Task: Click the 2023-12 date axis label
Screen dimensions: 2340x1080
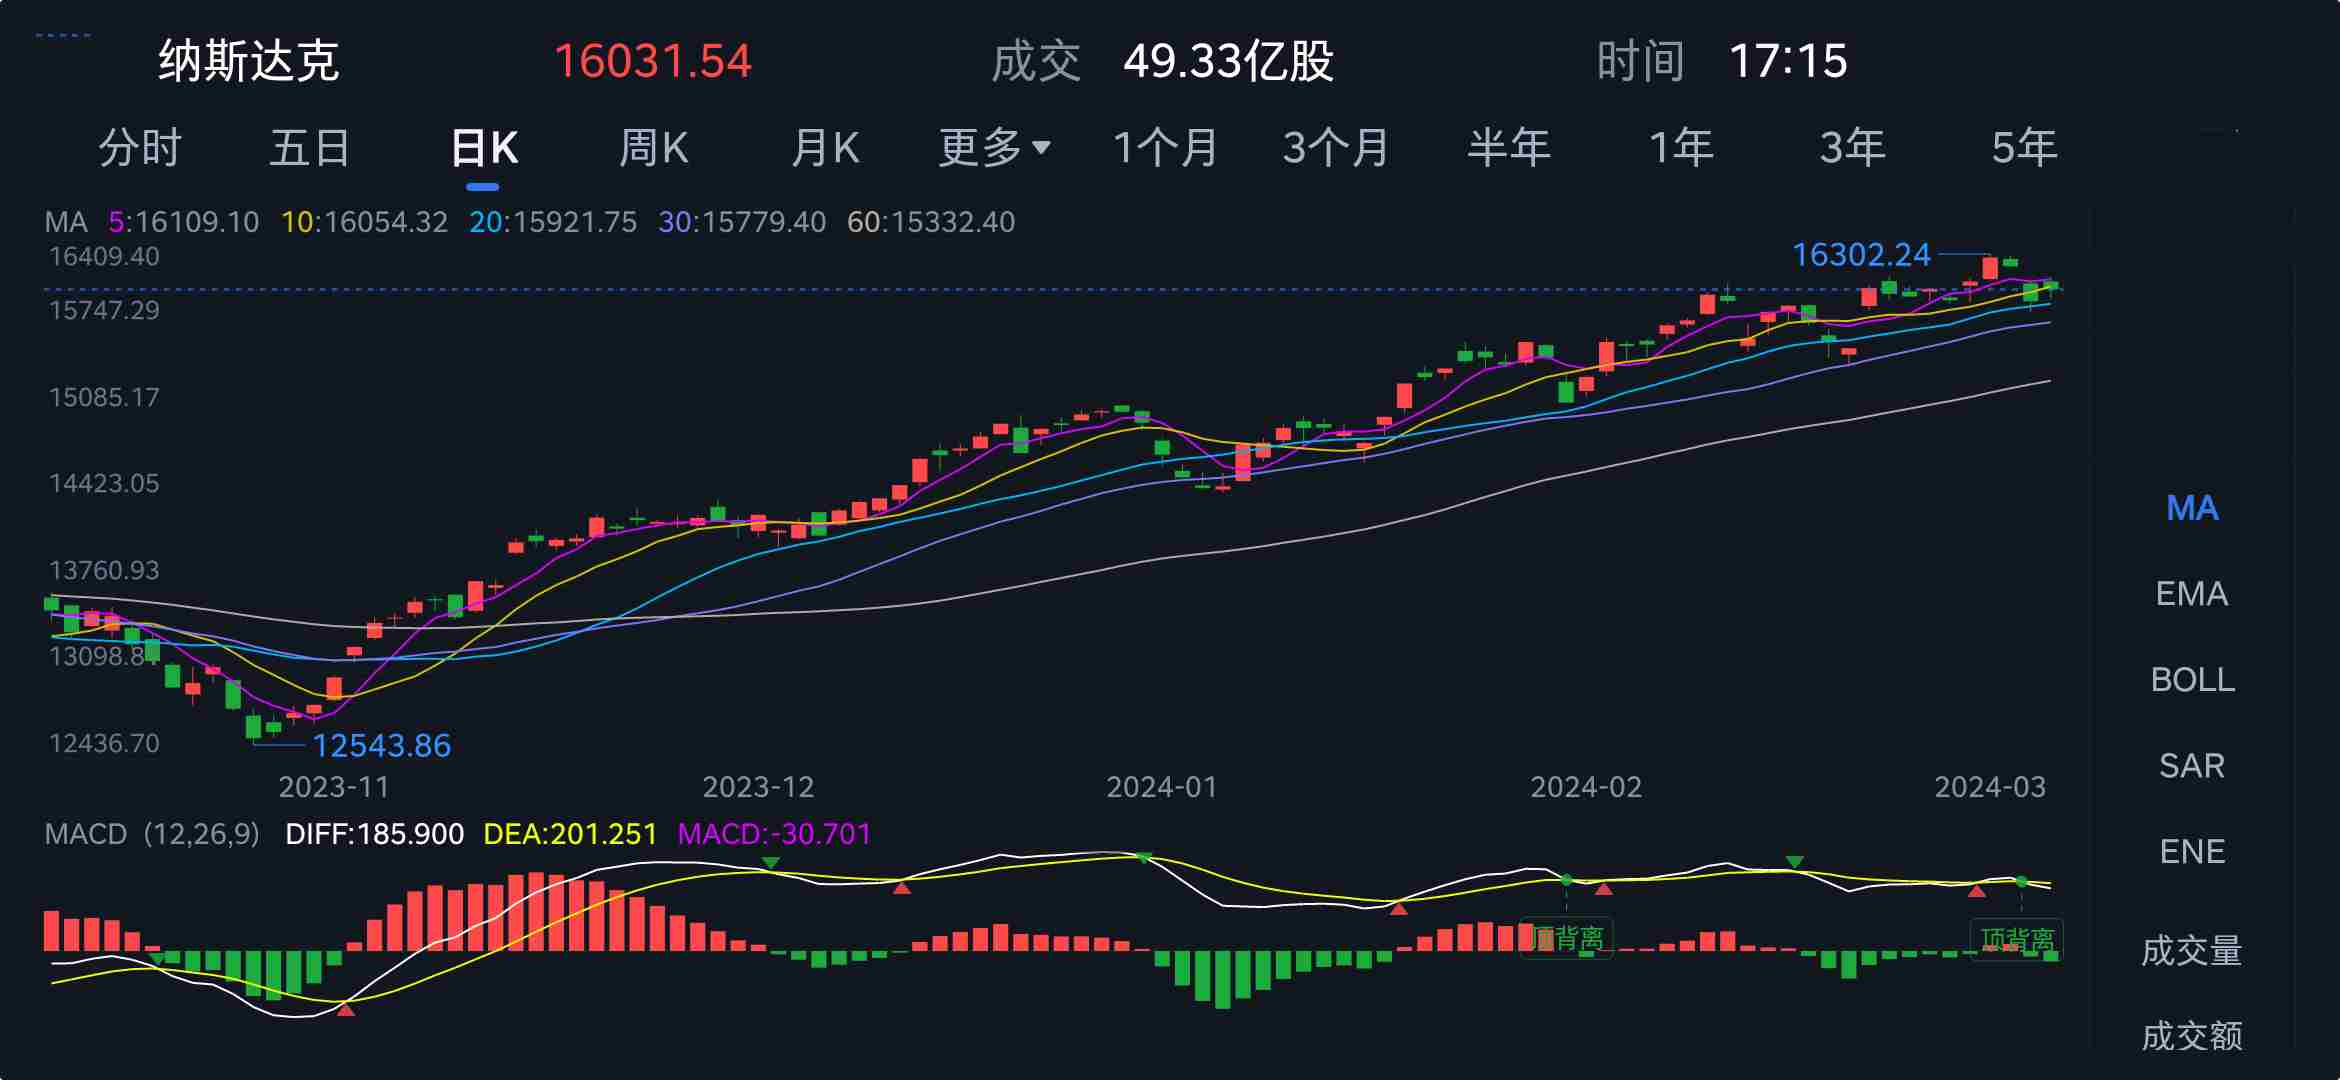Action: pos(758,787)
